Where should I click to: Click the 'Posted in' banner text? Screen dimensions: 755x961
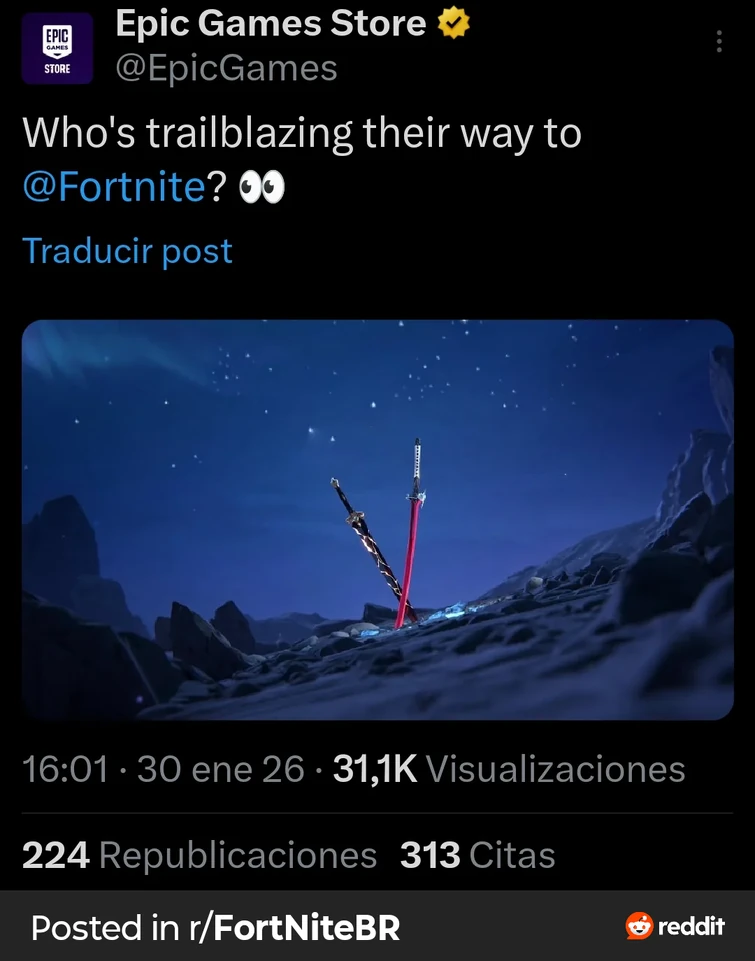pyautogui.click(x=105, y=927)
